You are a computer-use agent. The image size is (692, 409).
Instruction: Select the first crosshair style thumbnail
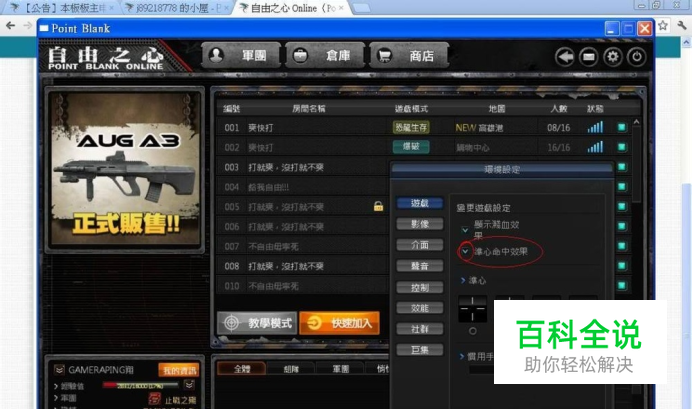click(473, 308)
